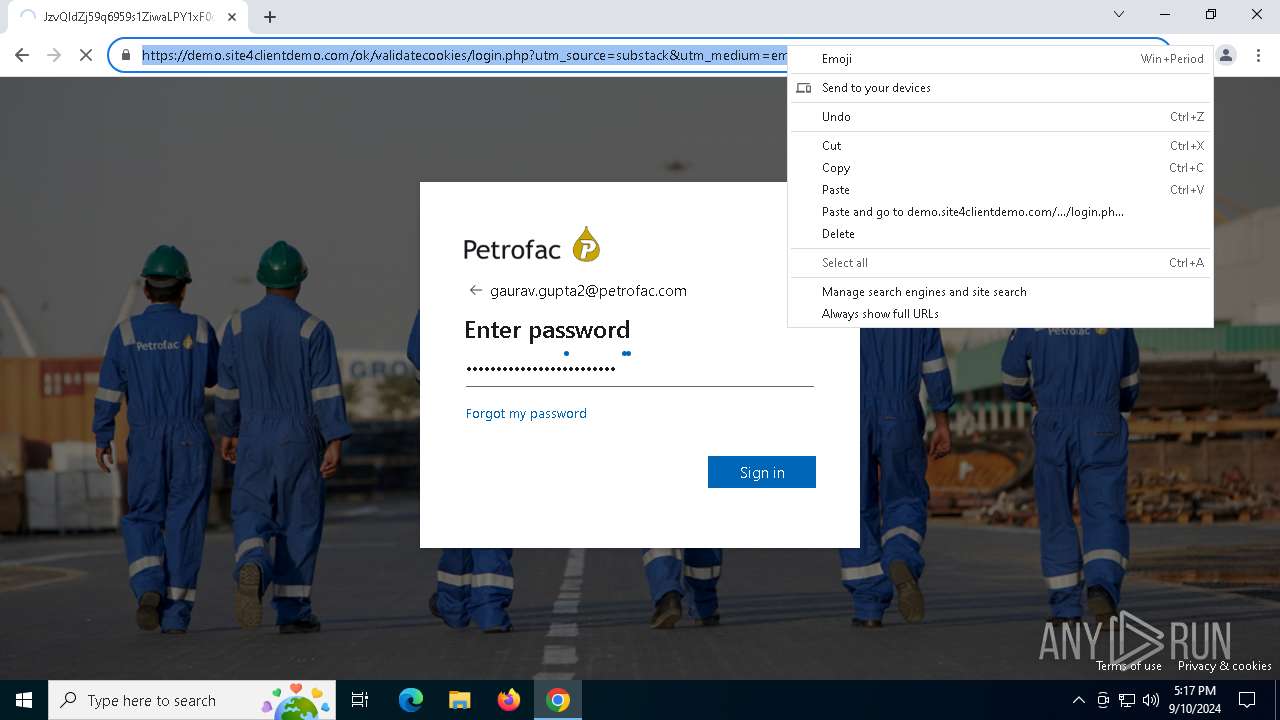Open a new browser tab
Image resolution: width=1280 pixels, height=720 pixels.
269,17
